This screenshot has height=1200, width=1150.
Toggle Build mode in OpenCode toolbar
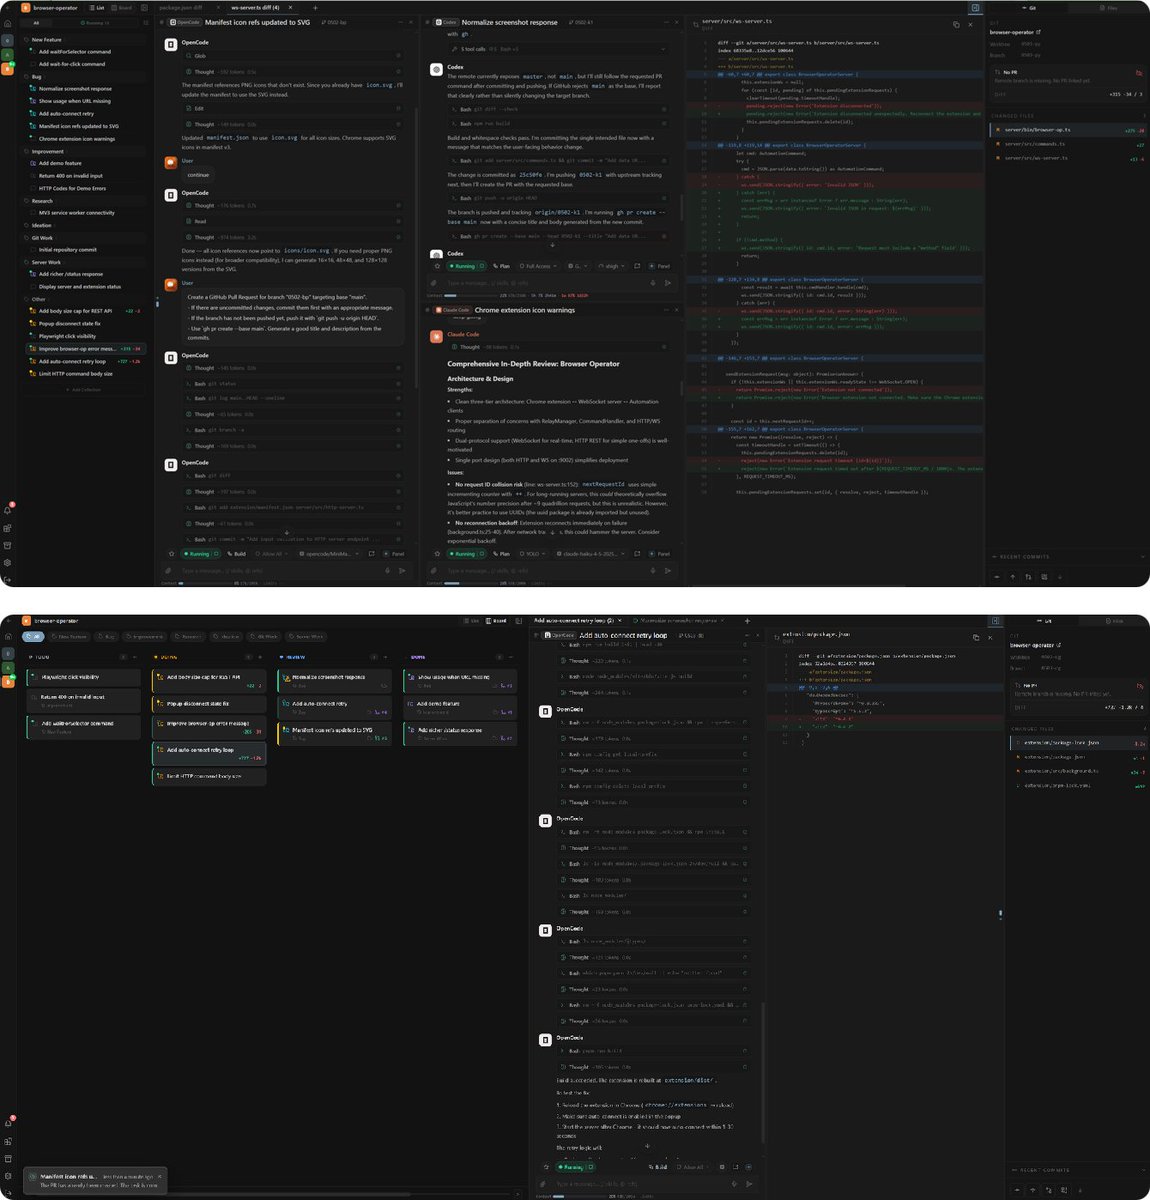coord(236,553)
